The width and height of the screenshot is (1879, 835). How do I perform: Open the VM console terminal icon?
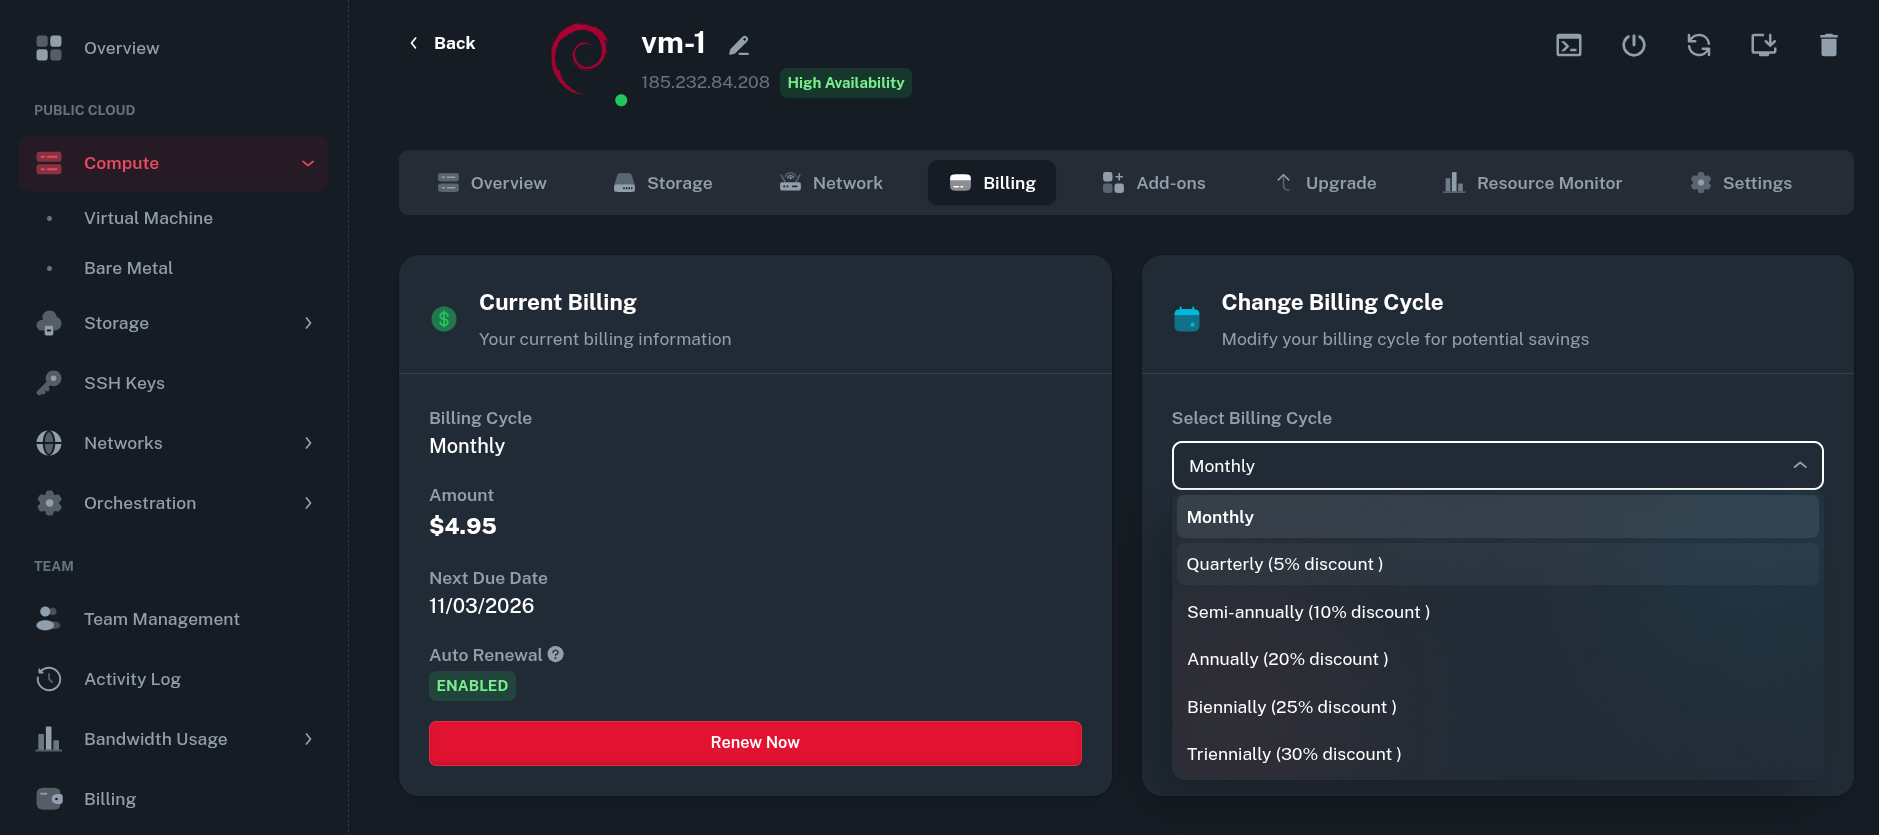click(1568, 45)
